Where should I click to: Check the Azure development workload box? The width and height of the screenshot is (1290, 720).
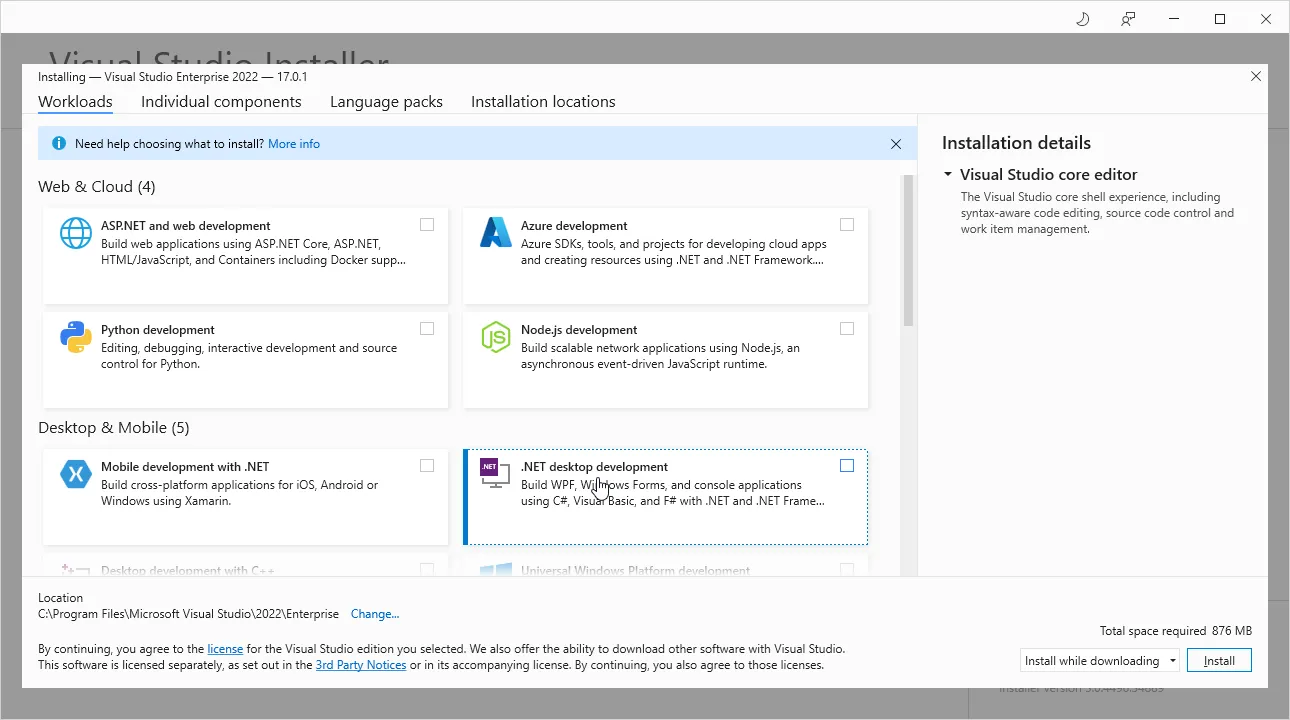(847, 225)
